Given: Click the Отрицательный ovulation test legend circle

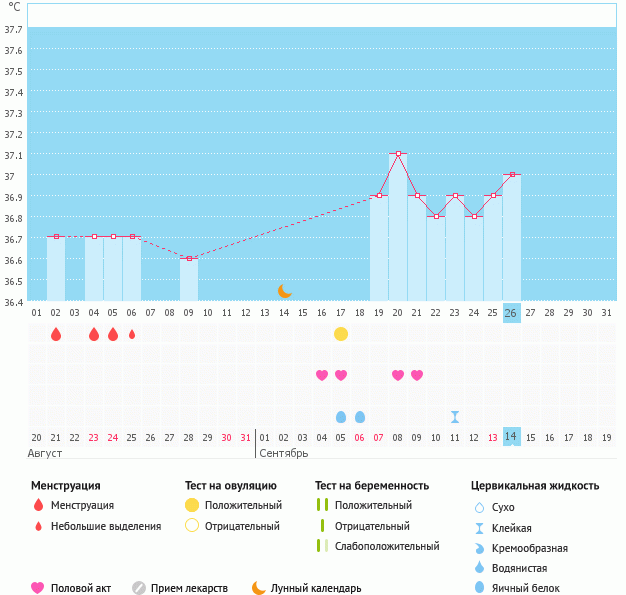Looking at the screenshot, I should 191,525.
